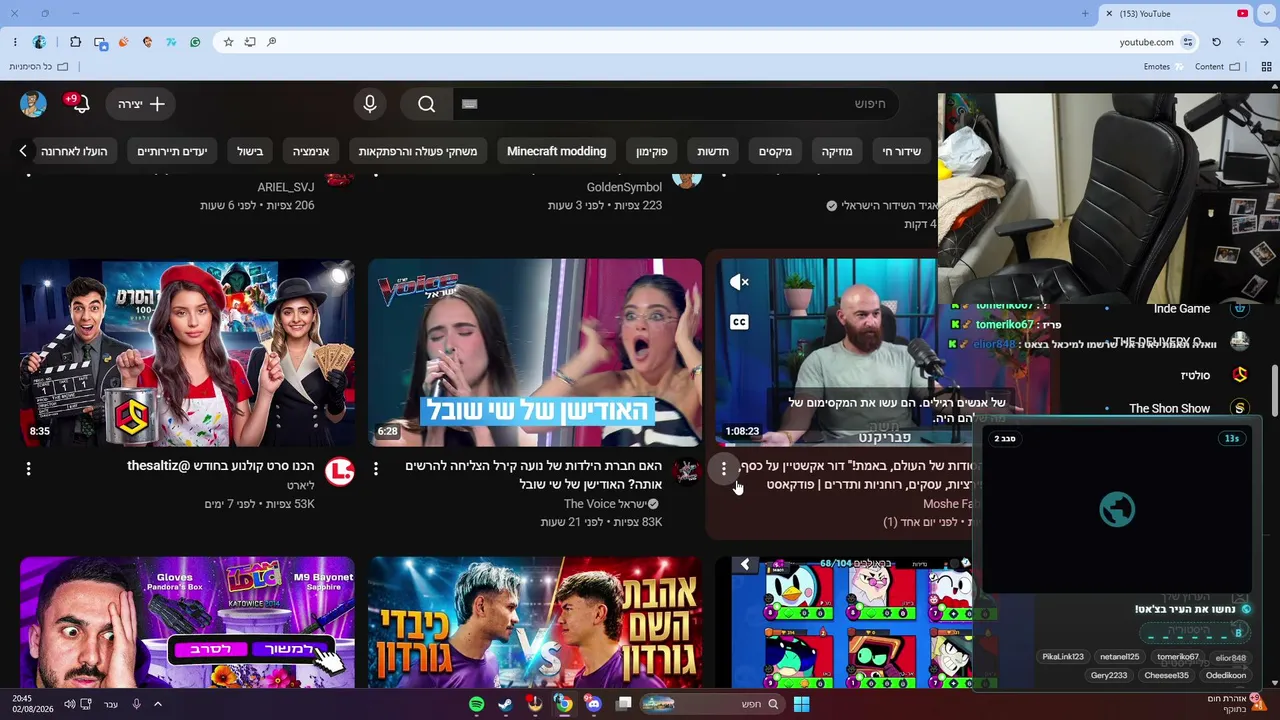This screenshot has height=720, width=1280.
Task: Open the movie thumbnail with 8:35 duration
Action: 187,352
